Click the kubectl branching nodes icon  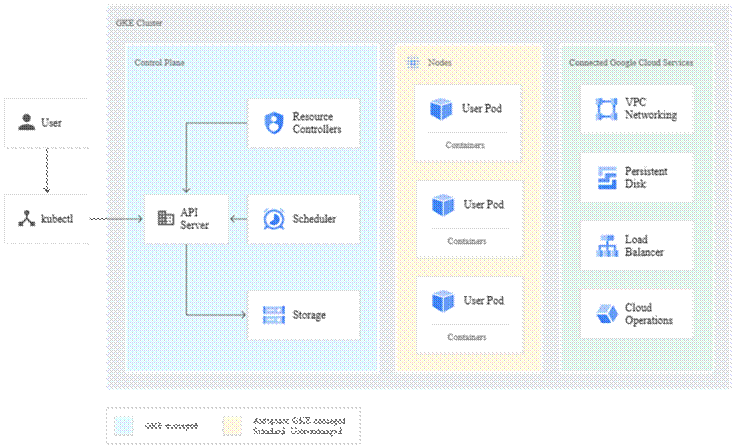[27, 218]
